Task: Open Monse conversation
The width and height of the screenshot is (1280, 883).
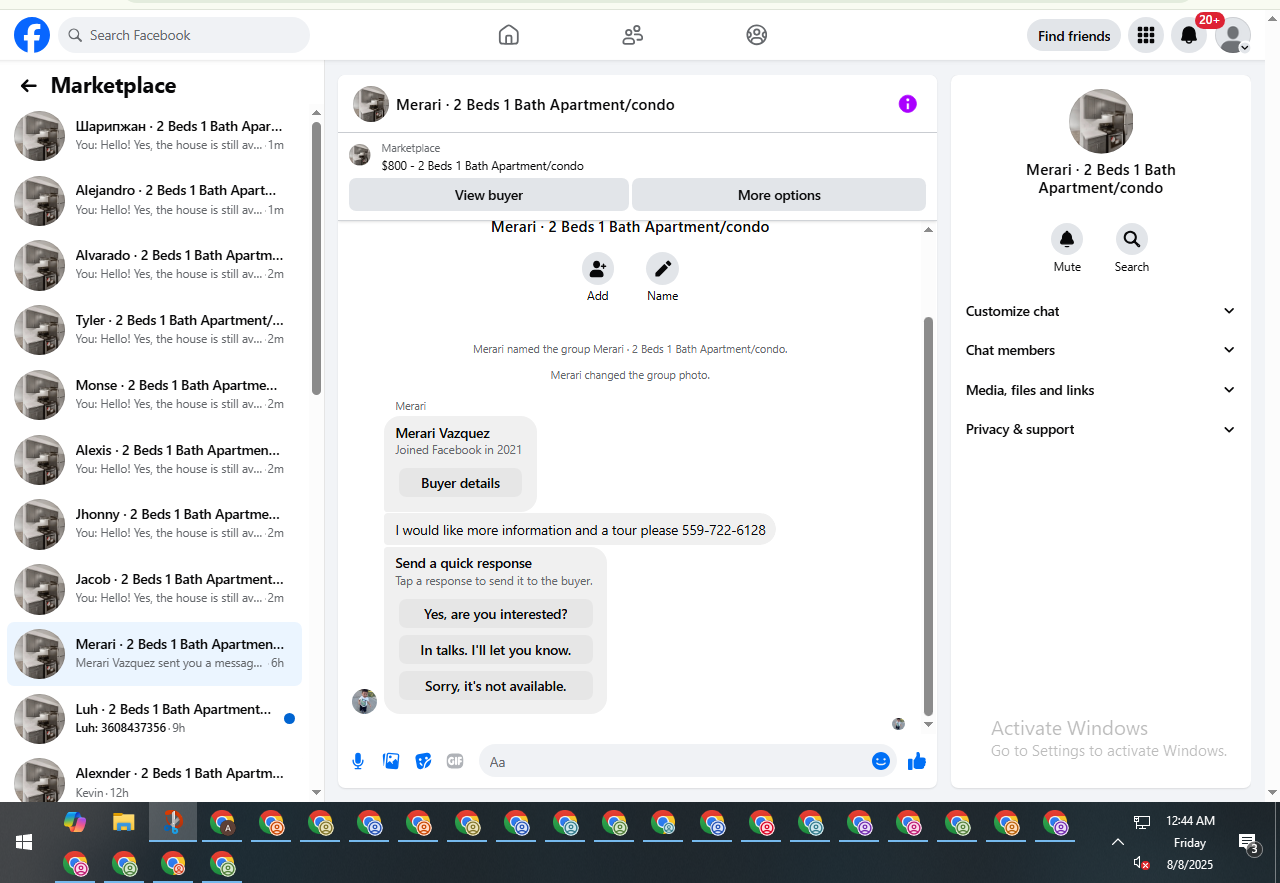Action: 154,395
